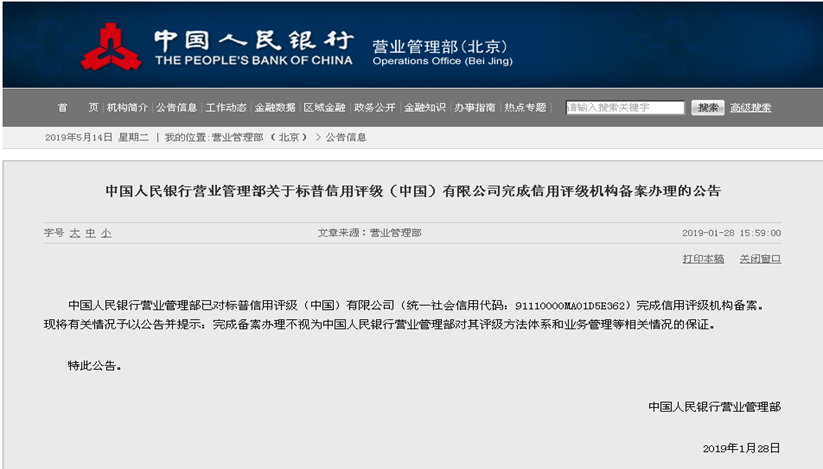The width and height of the screenshot is (823, 469).
Task: Select the 金融知识 menu item
Action: (x=425, y=108)
